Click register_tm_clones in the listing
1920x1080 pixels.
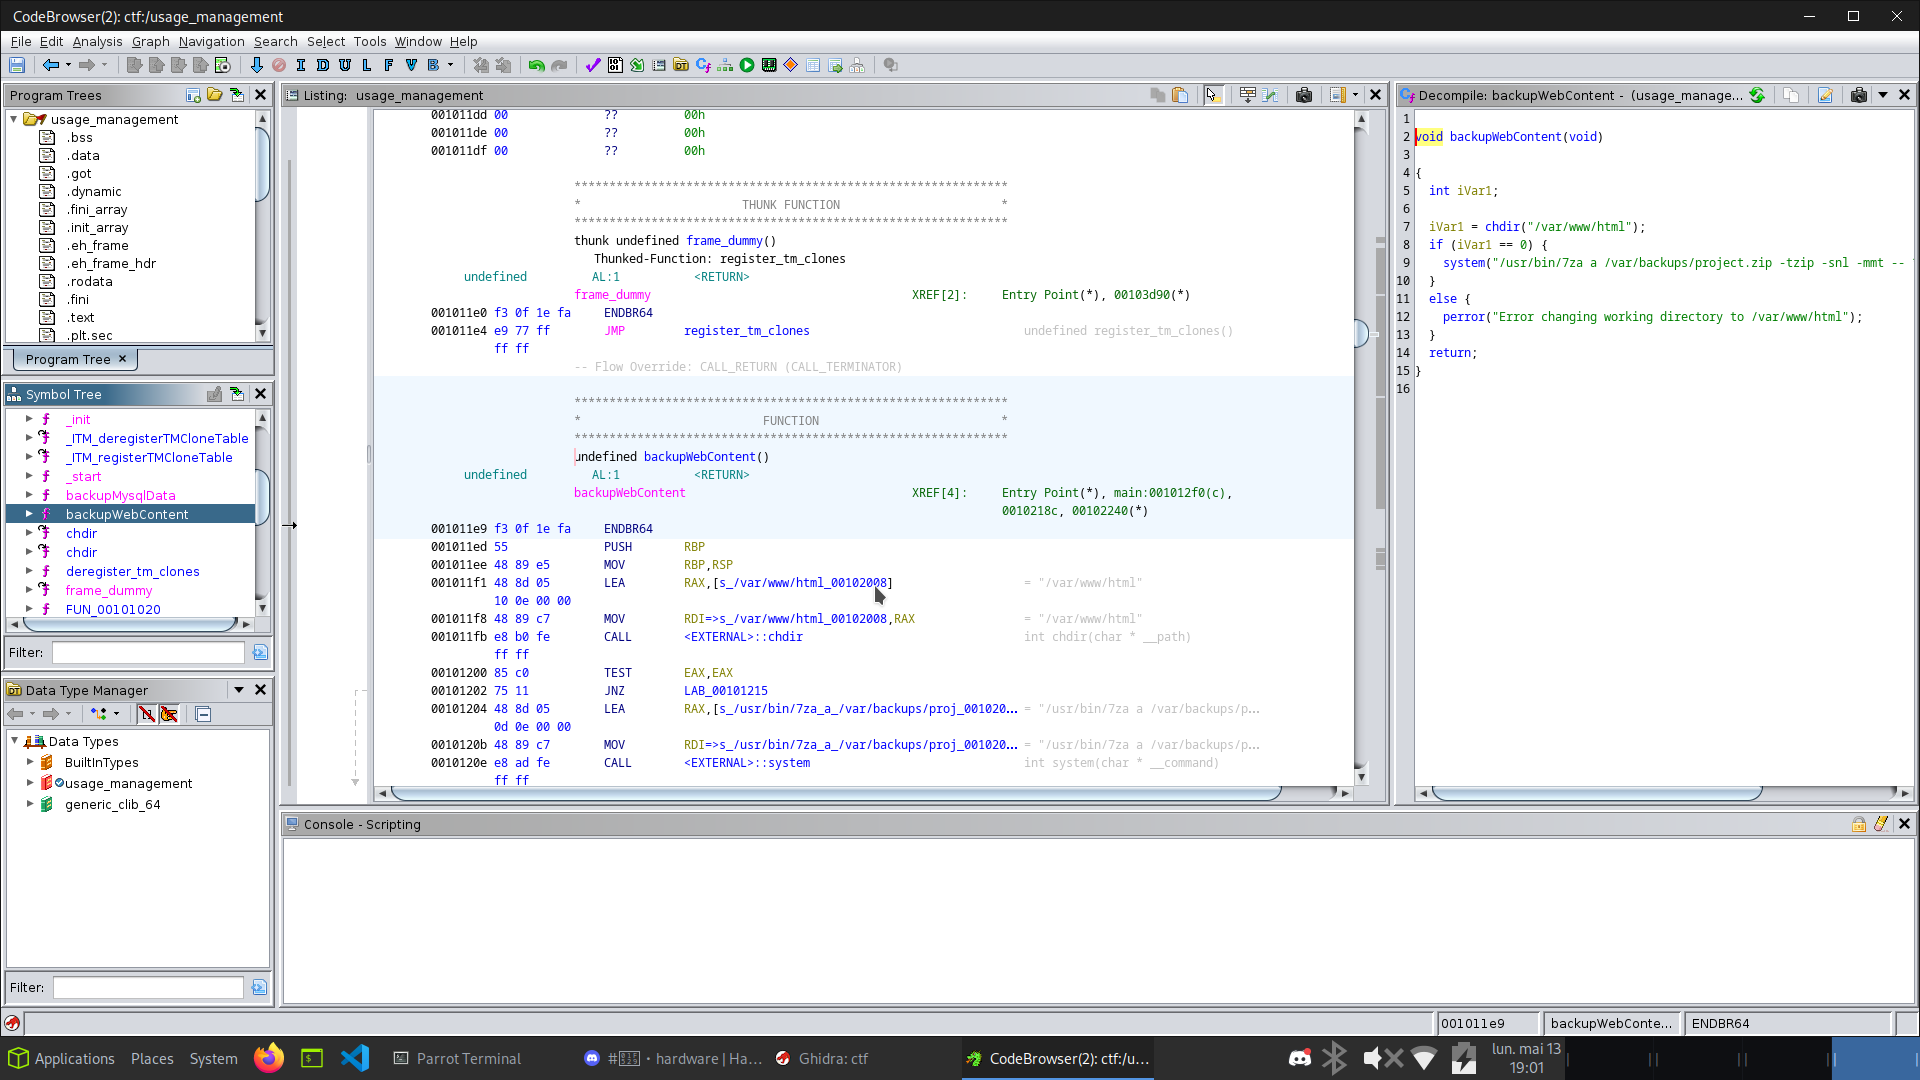point(746,330)
